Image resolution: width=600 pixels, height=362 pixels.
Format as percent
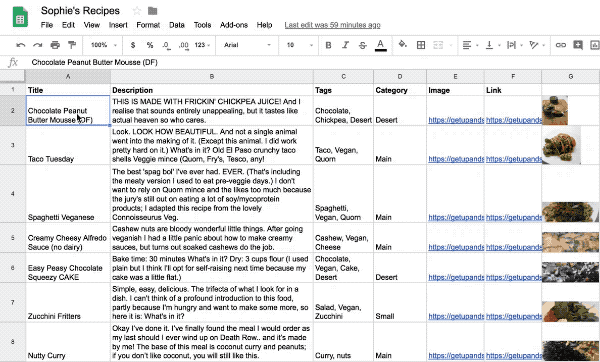pyautogui.click(x=150, y=45)
